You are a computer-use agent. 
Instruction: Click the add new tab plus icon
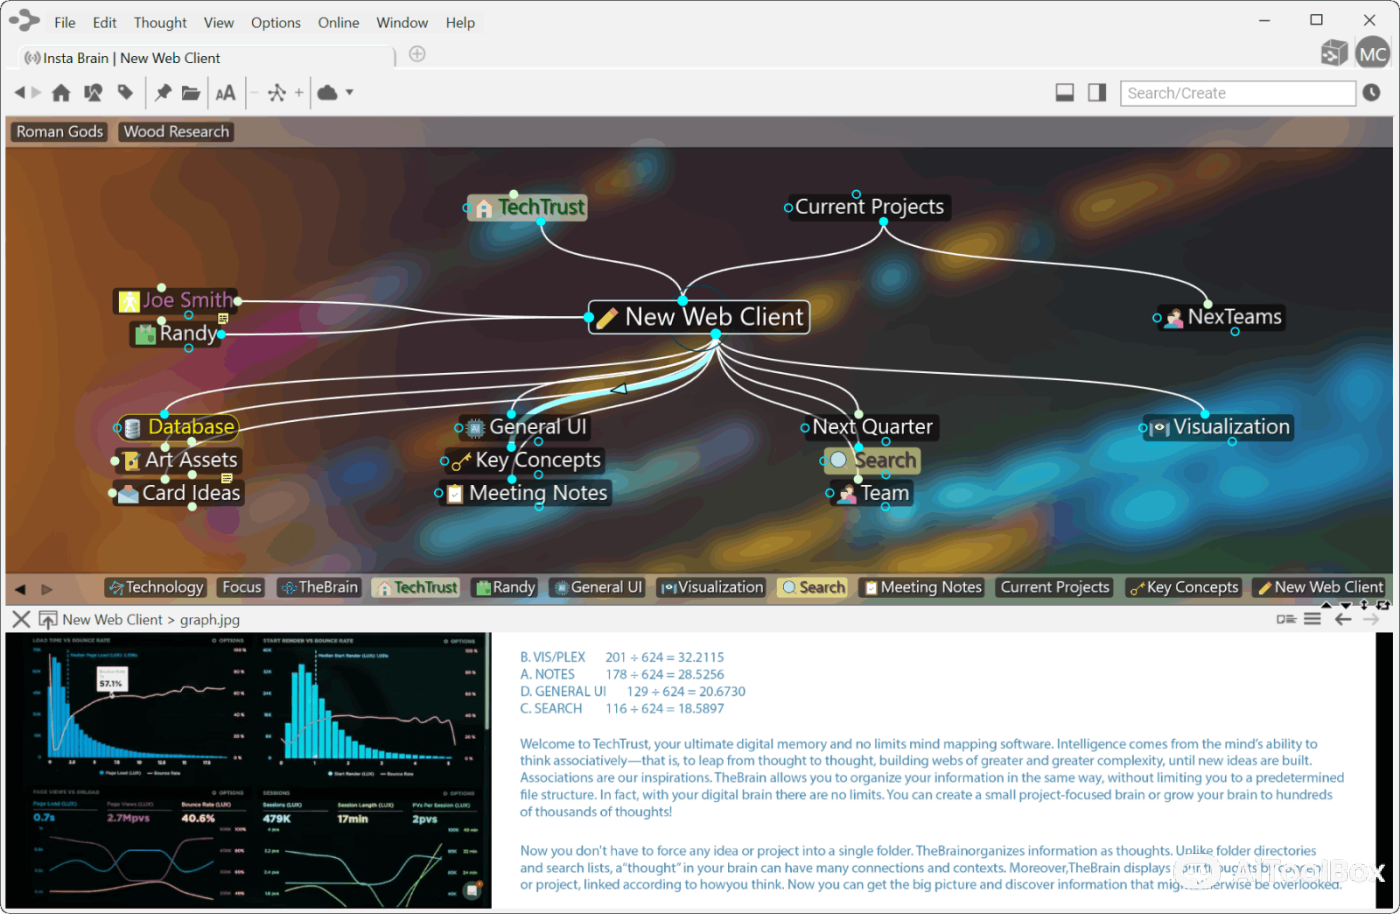pos(417,54)
